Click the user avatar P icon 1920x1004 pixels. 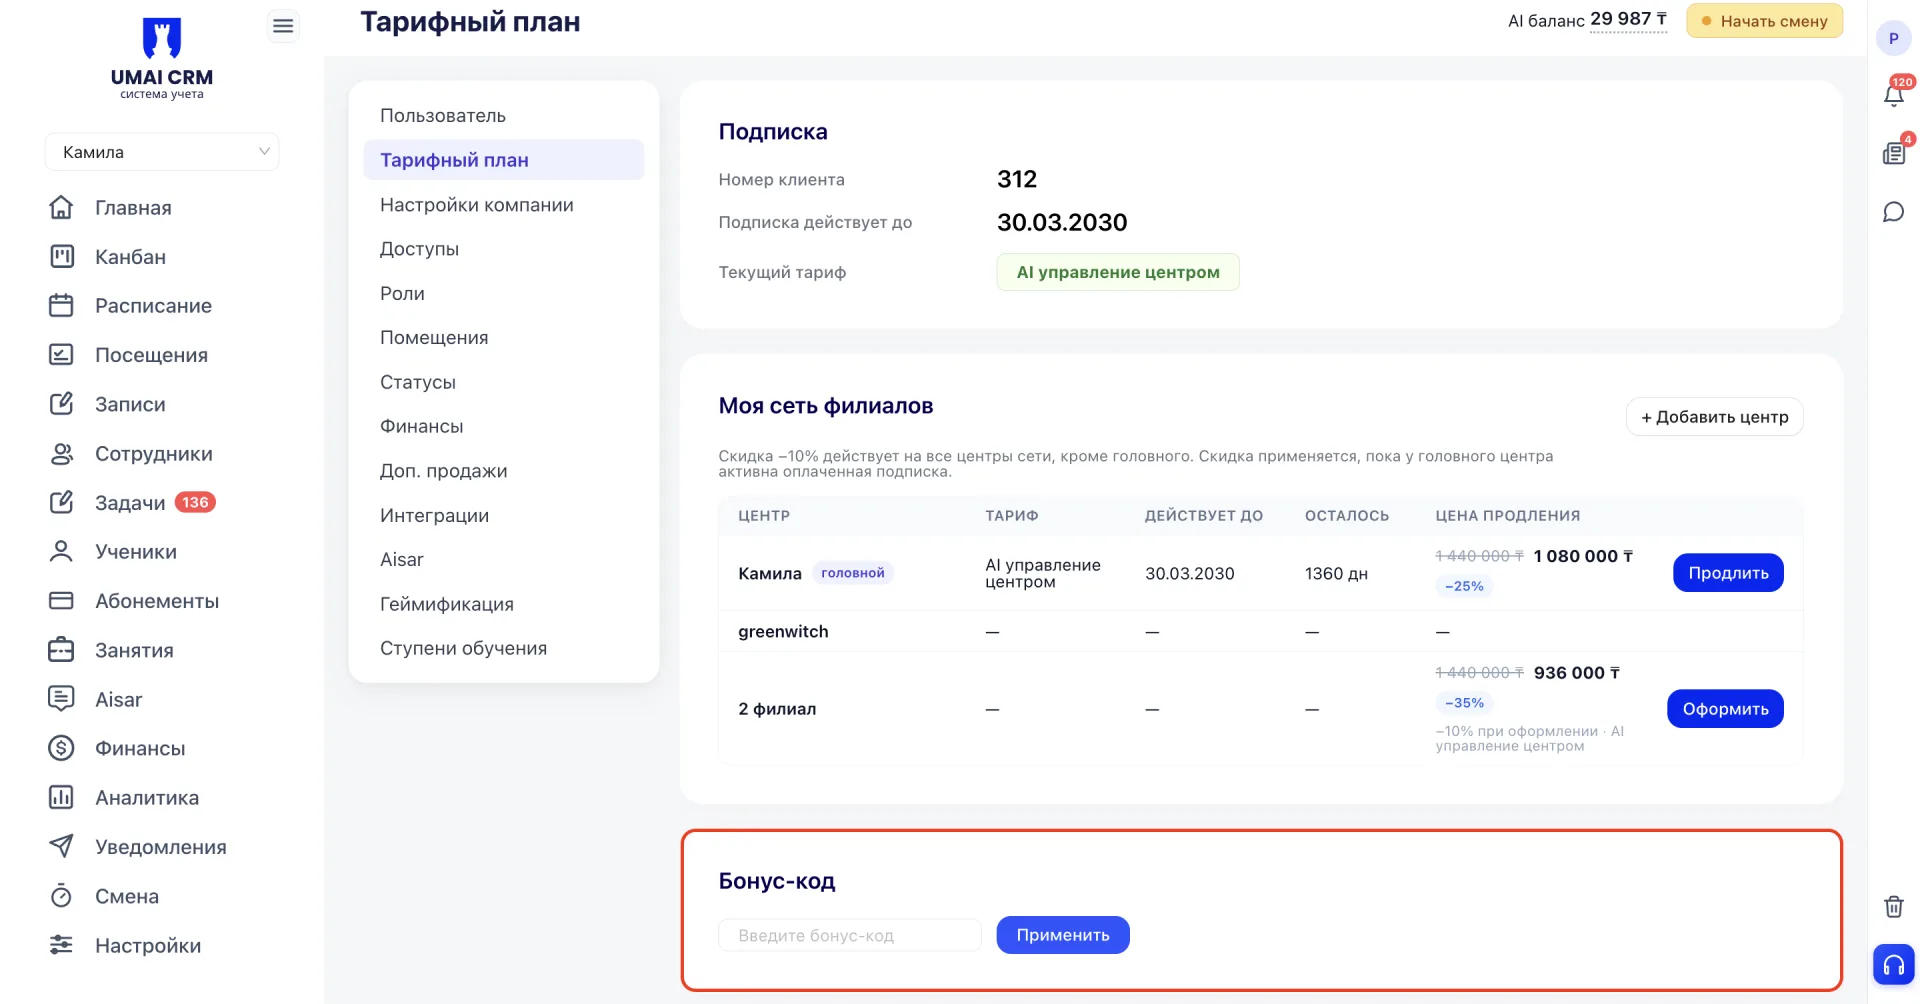(1893, 39)
